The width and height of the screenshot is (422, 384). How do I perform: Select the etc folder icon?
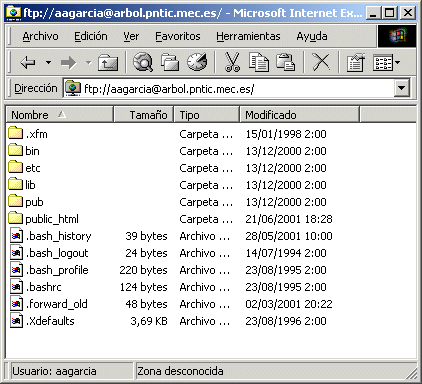(15, 167)
